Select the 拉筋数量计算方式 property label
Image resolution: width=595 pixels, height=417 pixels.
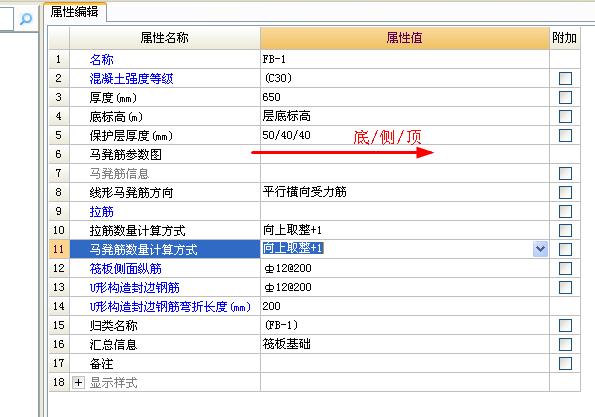pyautogui.click(x=137, y=231)
